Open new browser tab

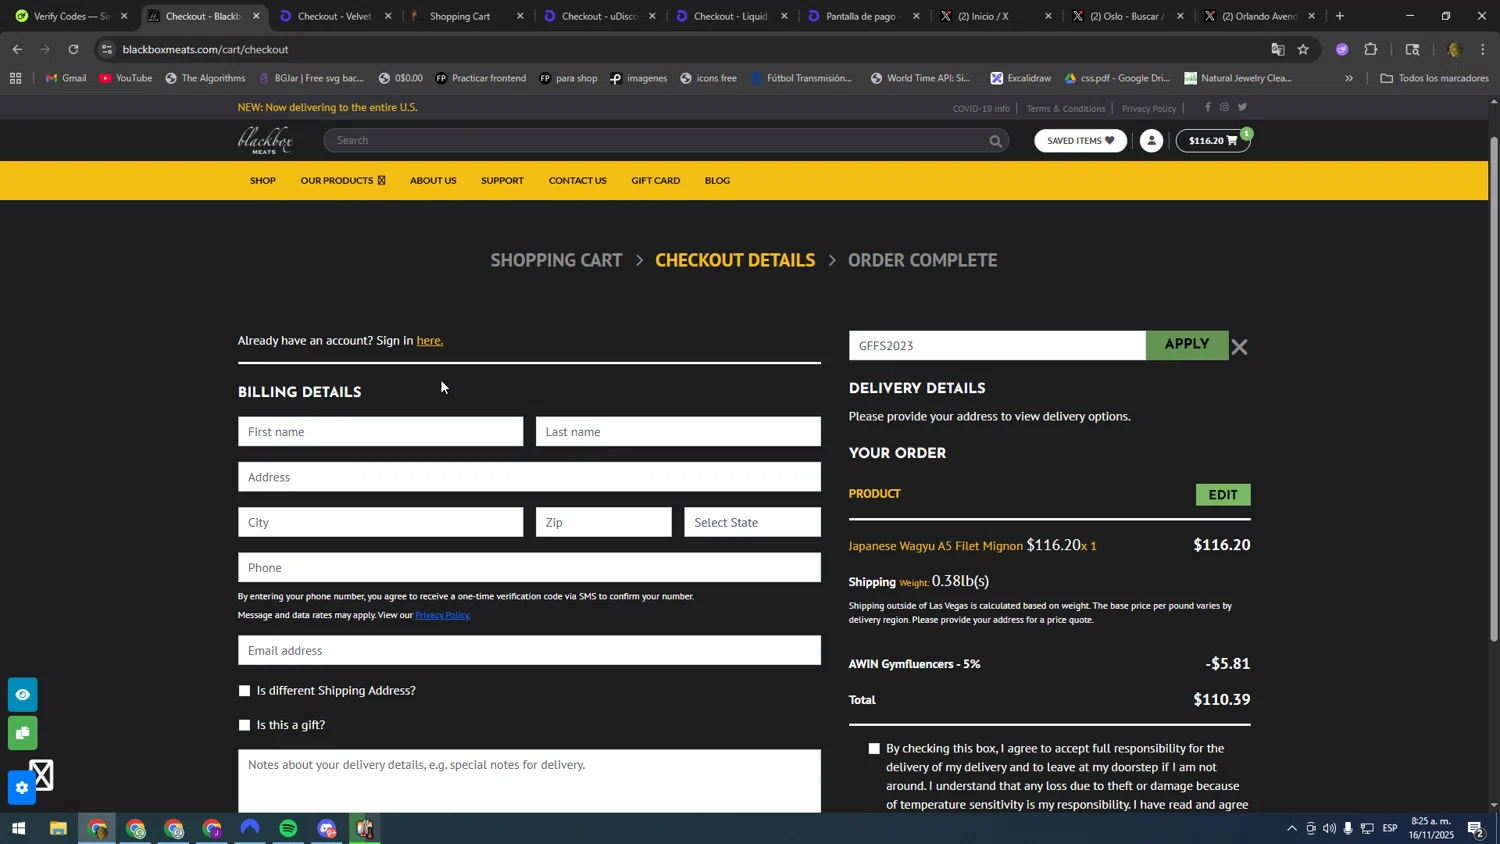tap(1339, 16)
